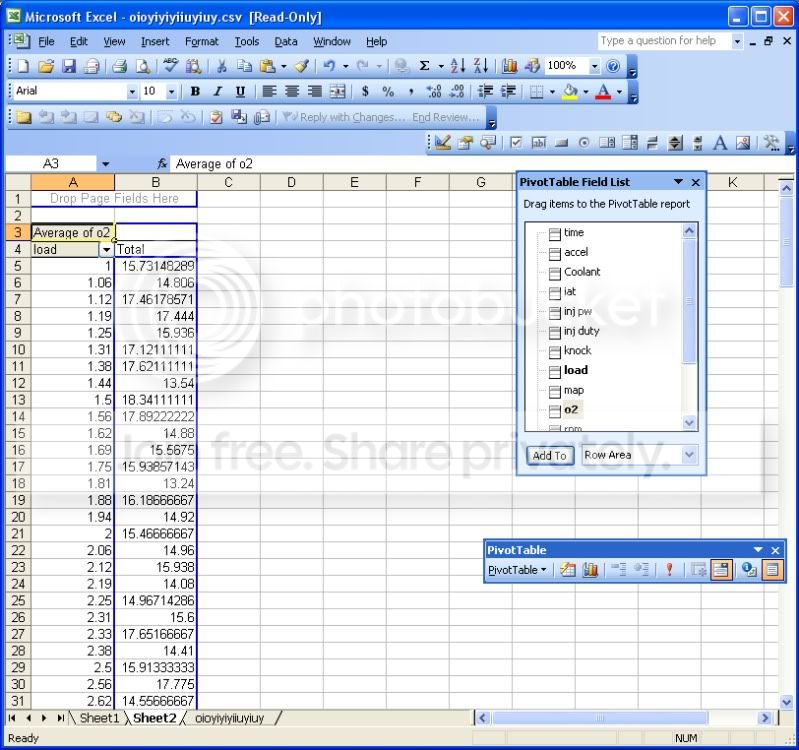Insert AutoSum with the sigma icon
Viewport: 799px width, 750px height.
424,66
